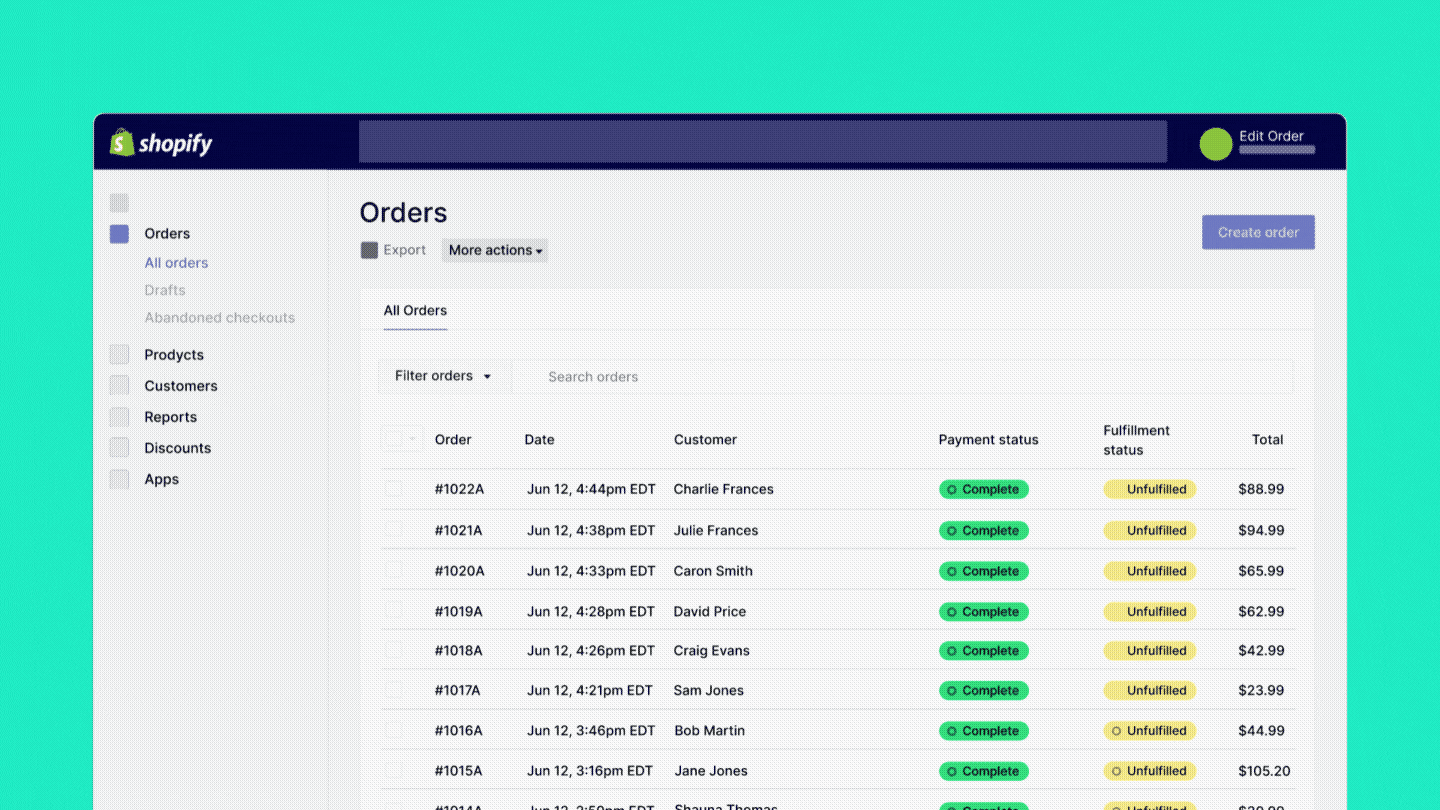The height and width of the screenshot is (810, 1440).
Task: Click the Payment status column header
Action: pyautogui.click(x=989, y=440)
